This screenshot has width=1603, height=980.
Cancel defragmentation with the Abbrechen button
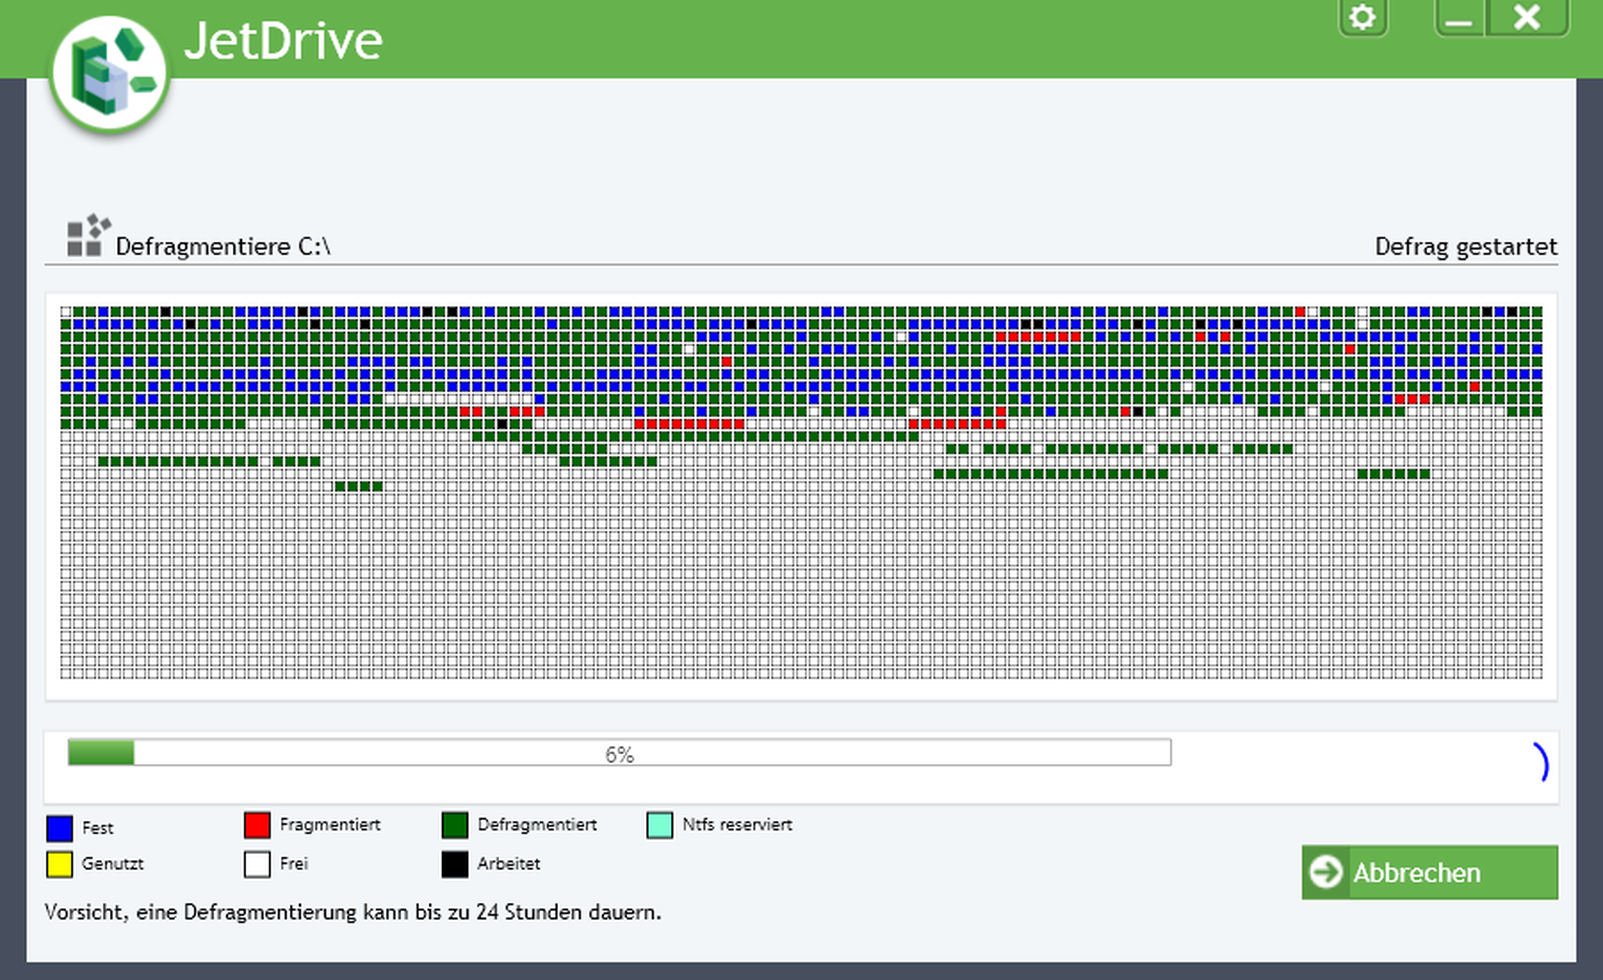coord(1429,872)
